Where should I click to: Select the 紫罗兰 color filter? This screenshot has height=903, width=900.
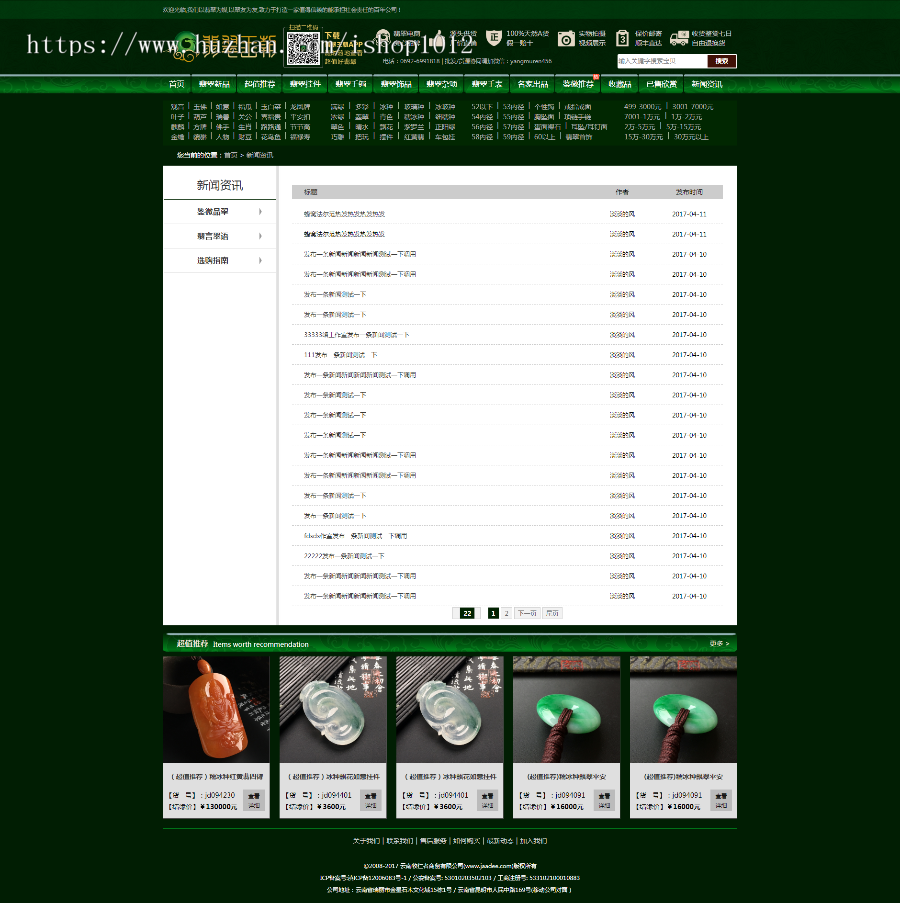[x=413, y=127]
